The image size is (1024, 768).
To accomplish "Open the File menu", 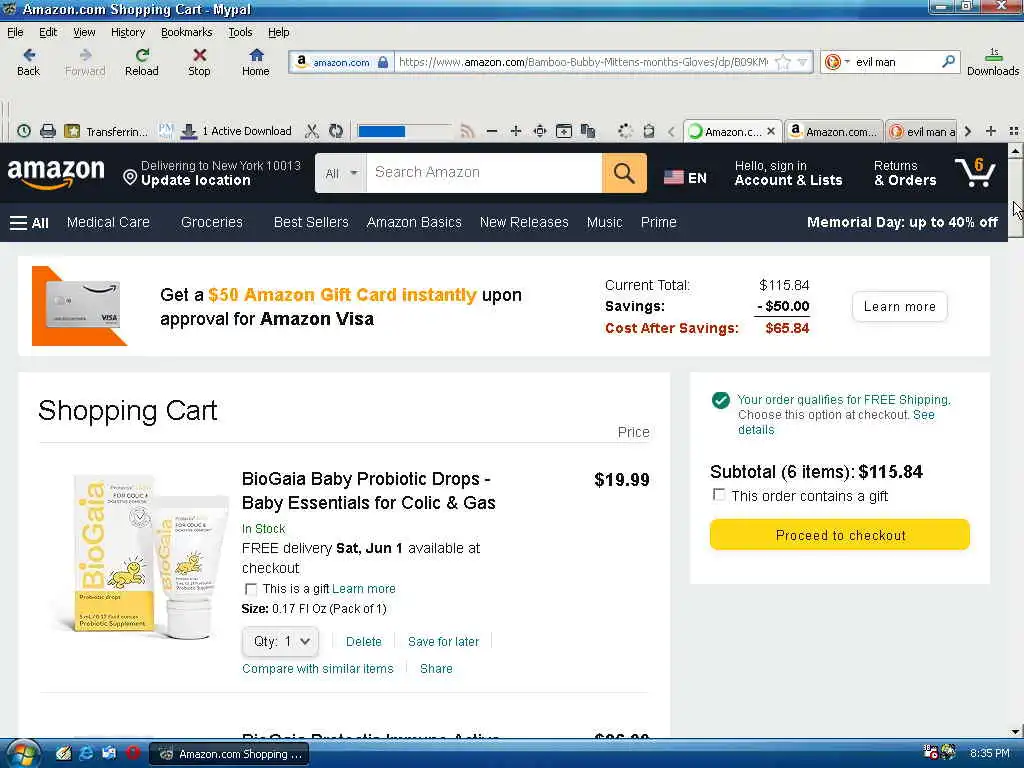I will [15, 32].
